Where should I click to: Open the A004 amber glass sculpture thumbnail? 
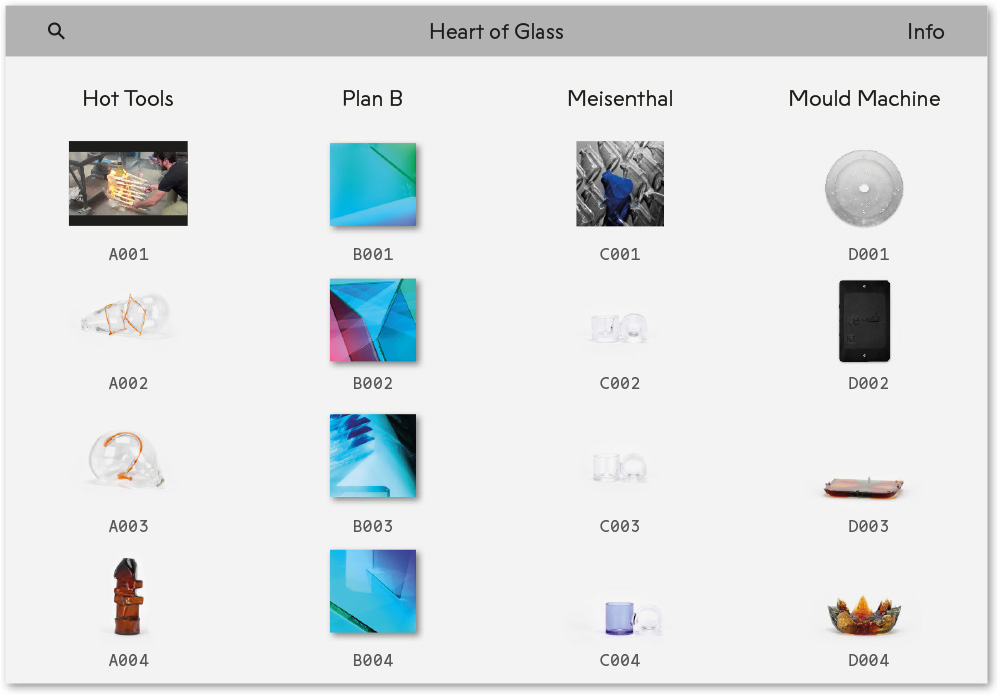[x=128, y=597]
